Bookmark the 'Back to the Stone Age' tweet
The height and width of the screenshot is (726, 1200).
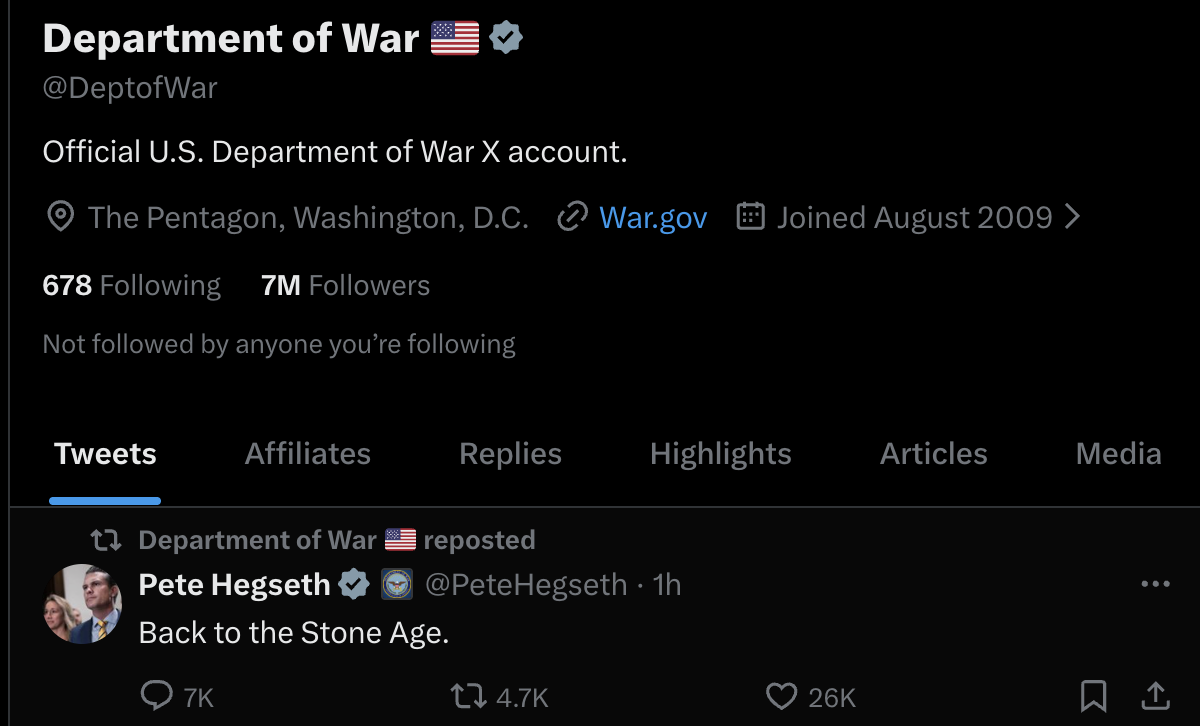point(1094,696)
